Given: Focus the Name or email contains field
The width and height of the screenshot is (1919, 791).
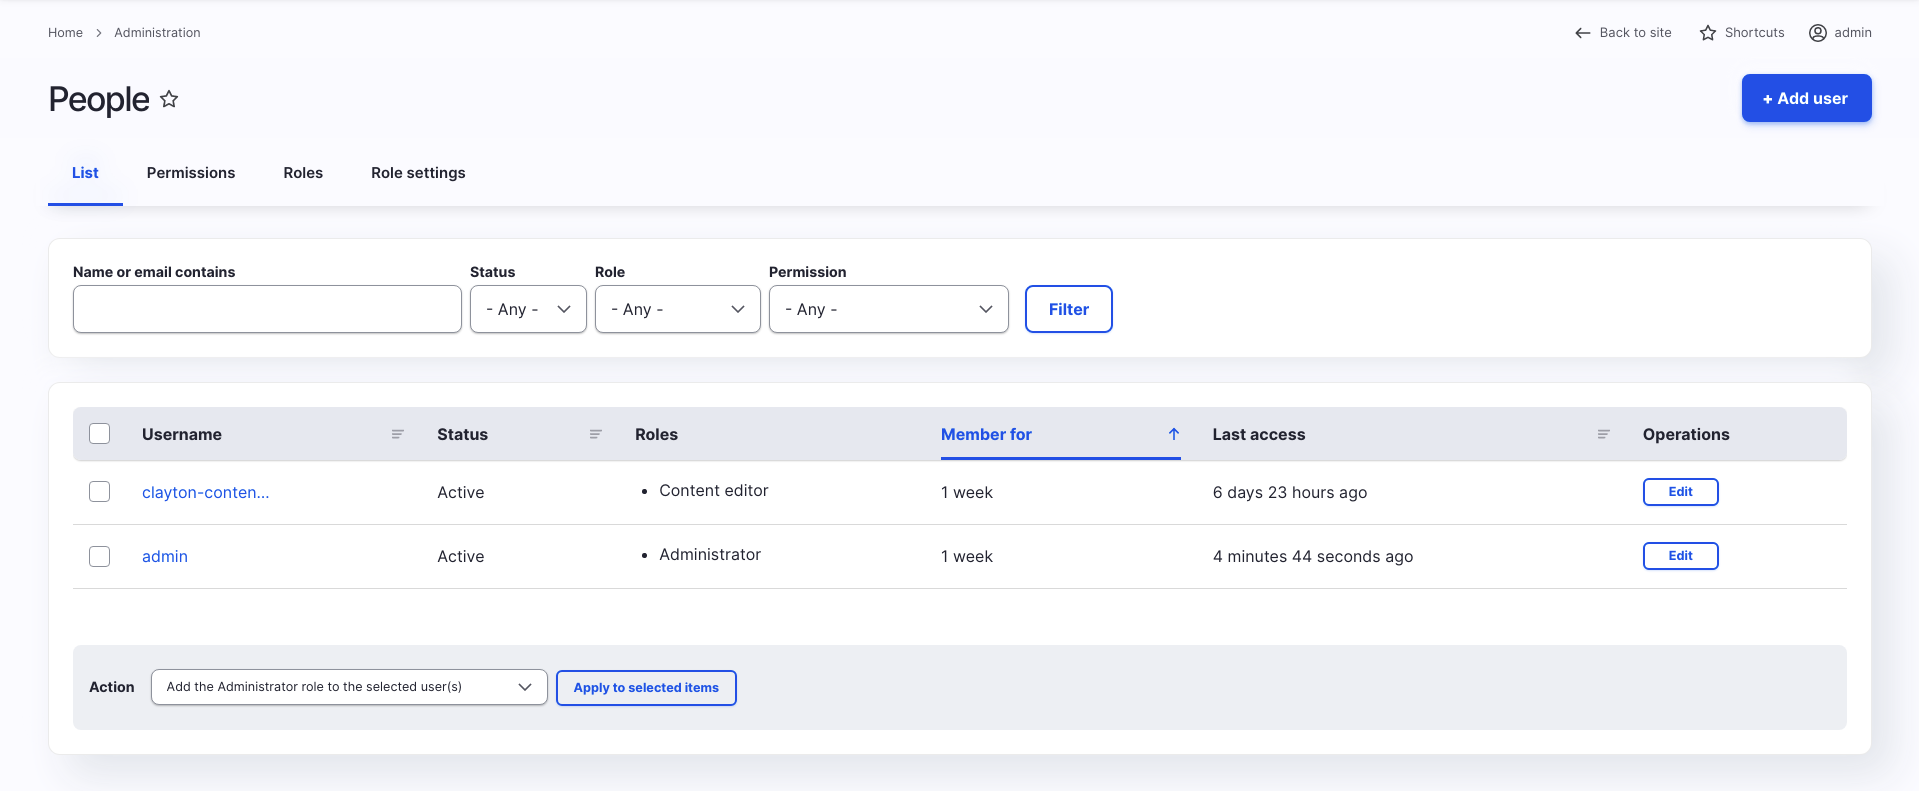Looking at the screenshot, I should tap(267, 310).
